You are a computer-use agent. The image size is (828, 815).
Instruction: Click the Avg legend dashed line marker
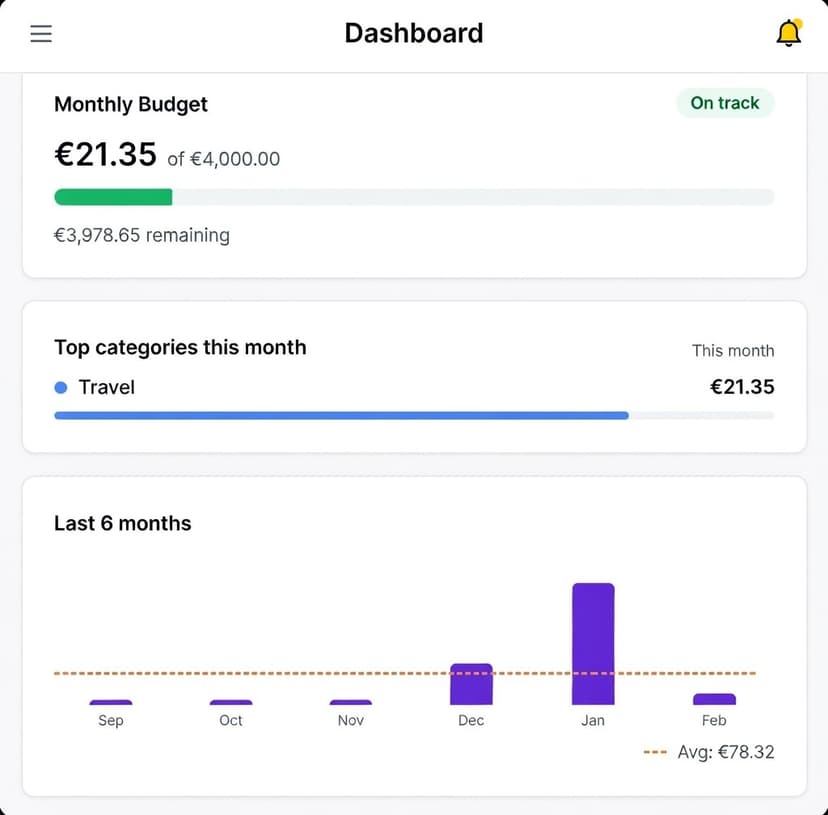point(654,752)
